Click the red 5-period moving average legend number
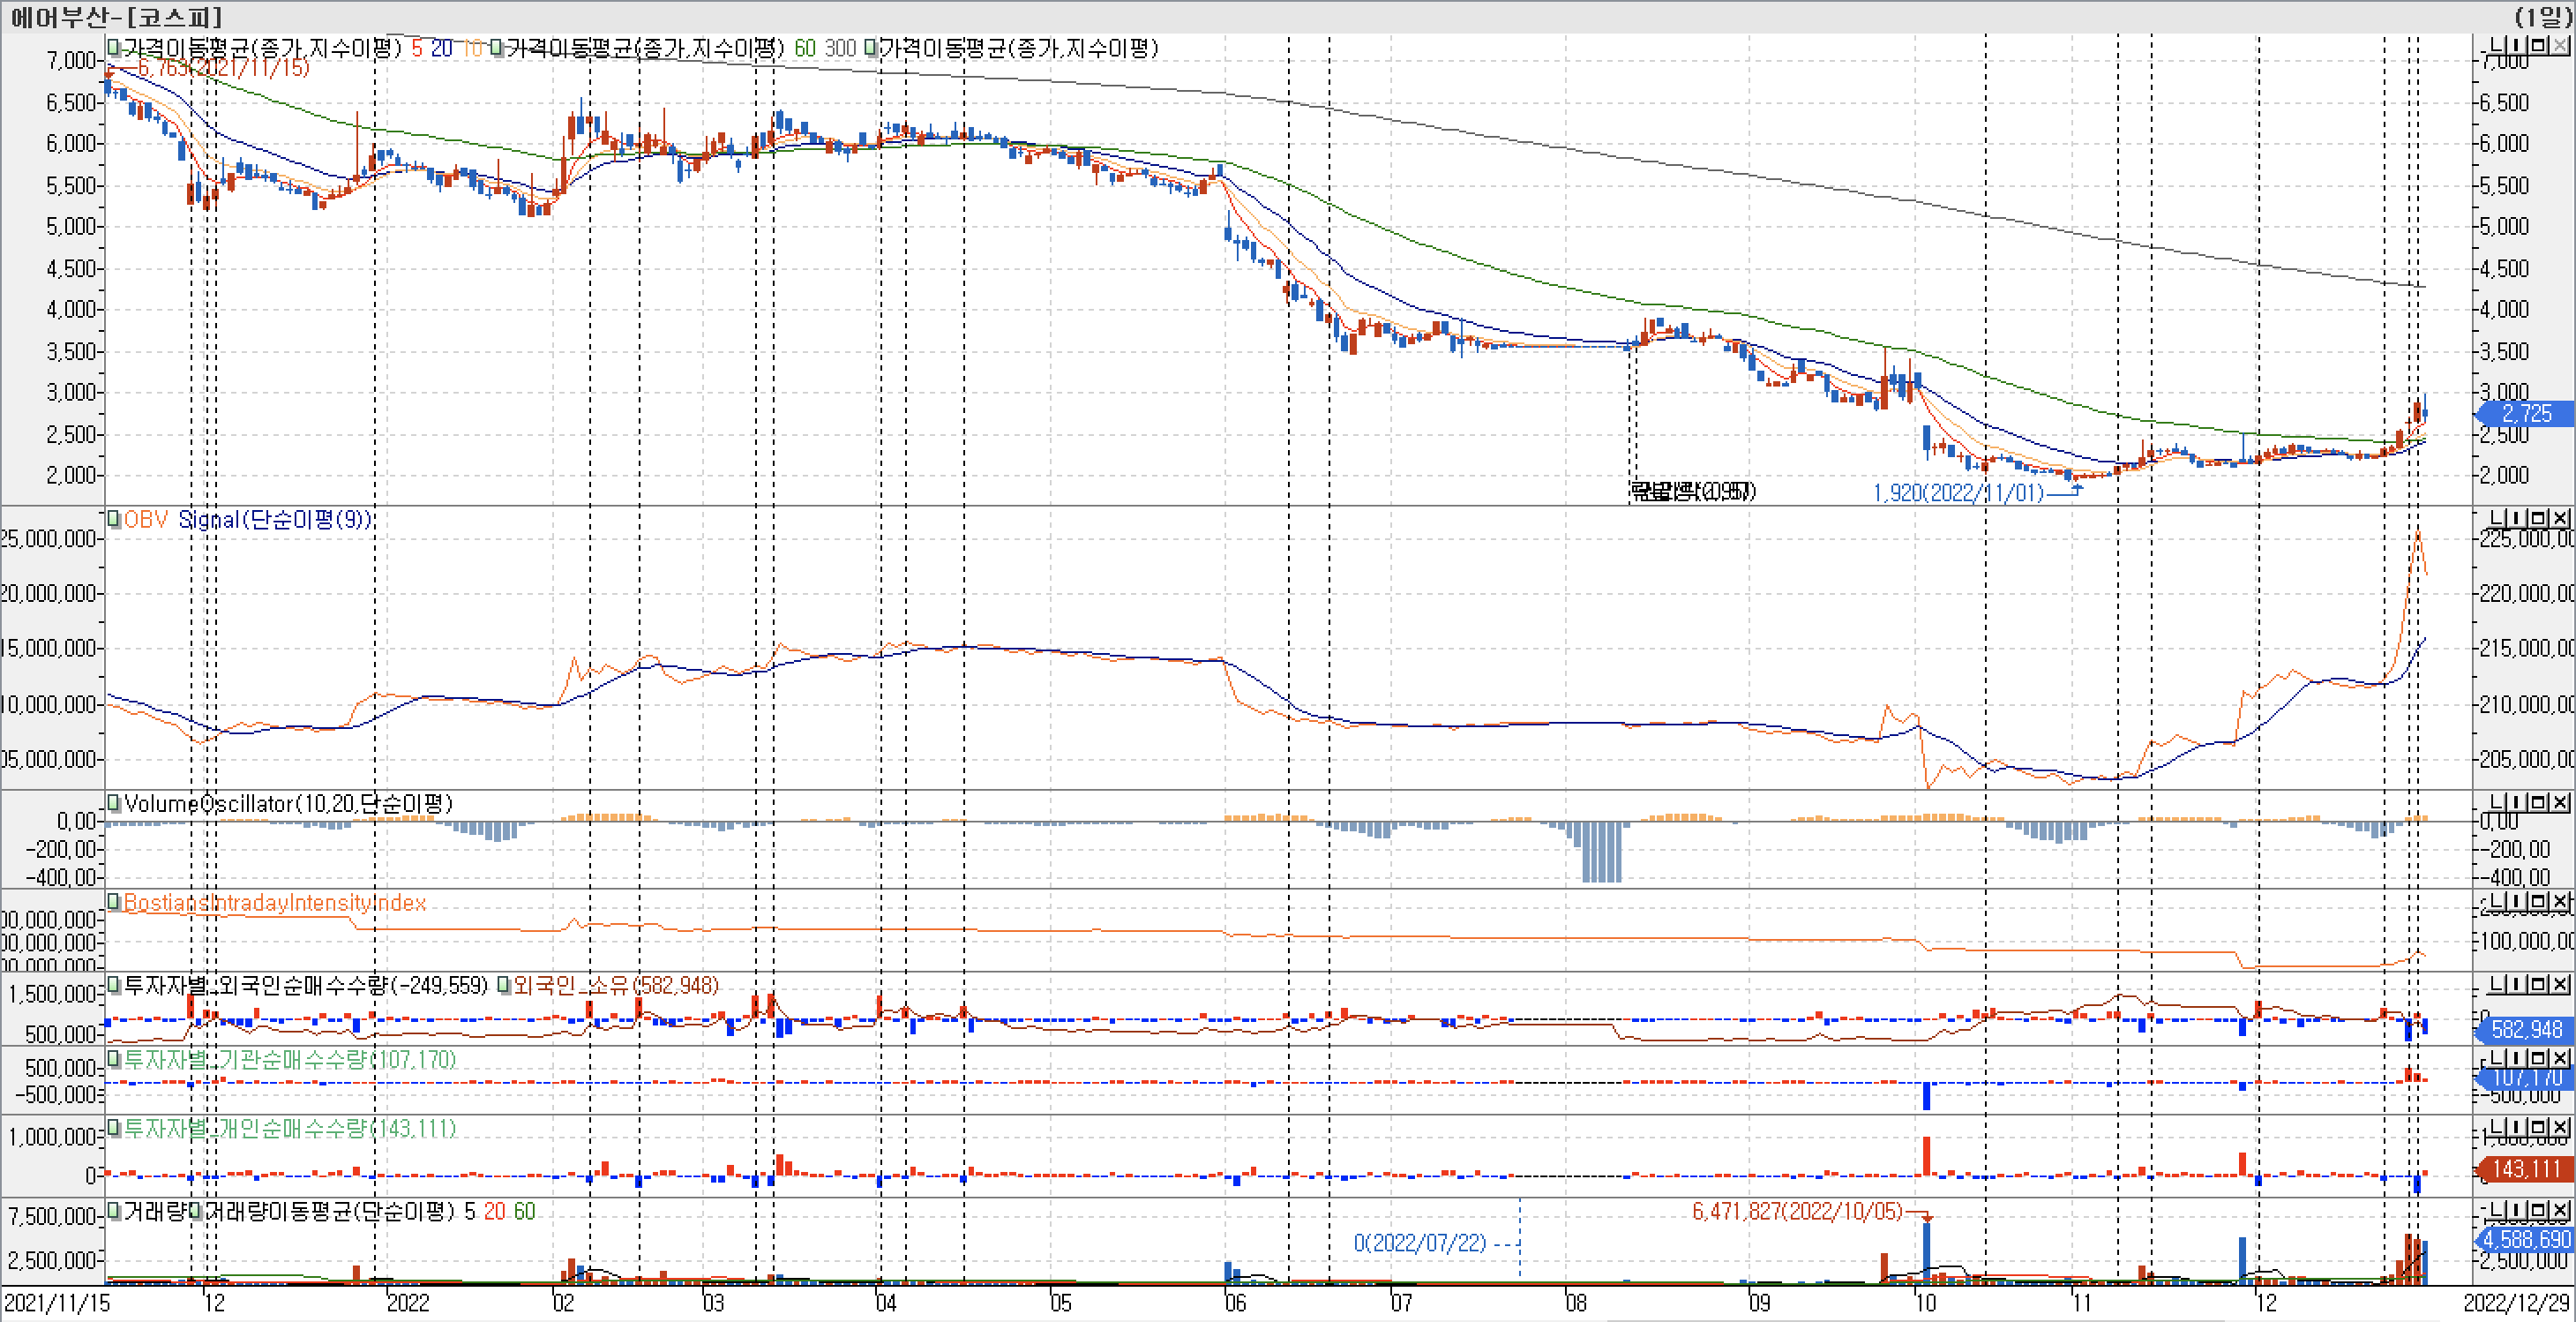This screenshot has width=2576, height=1322. pos(416,48)
